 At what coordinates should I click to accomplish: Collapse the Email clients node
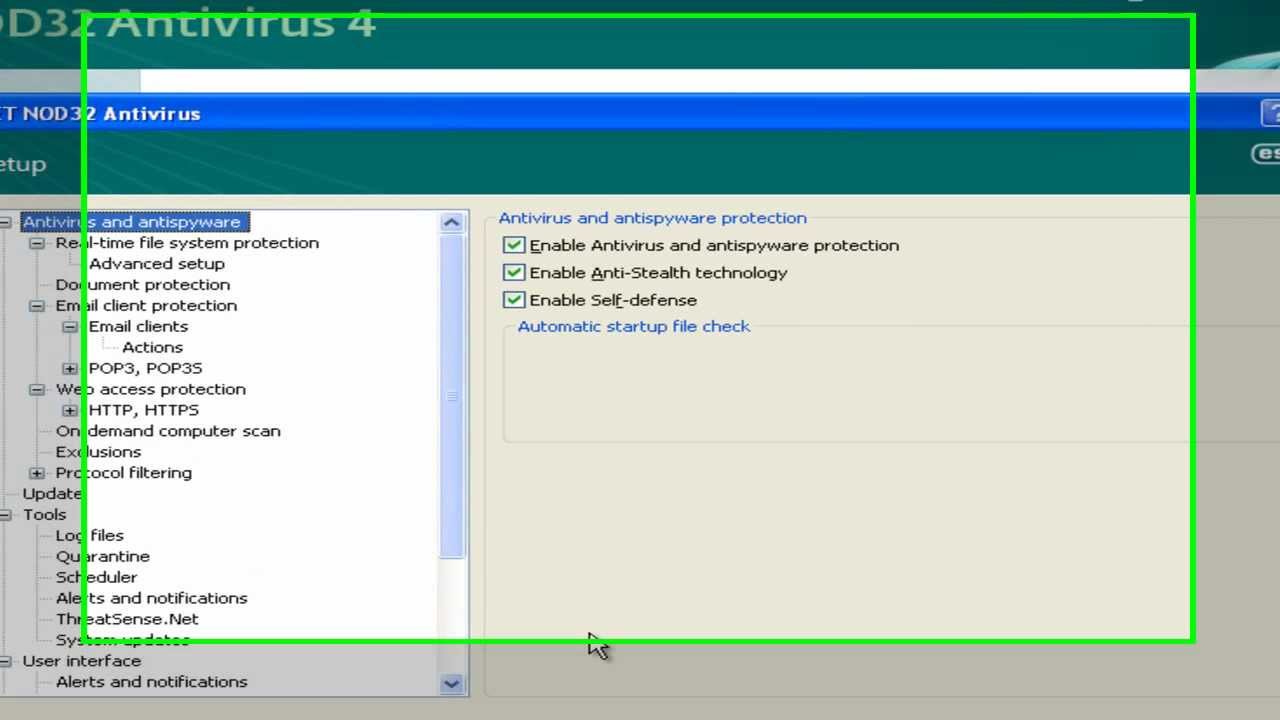point(69,327)
